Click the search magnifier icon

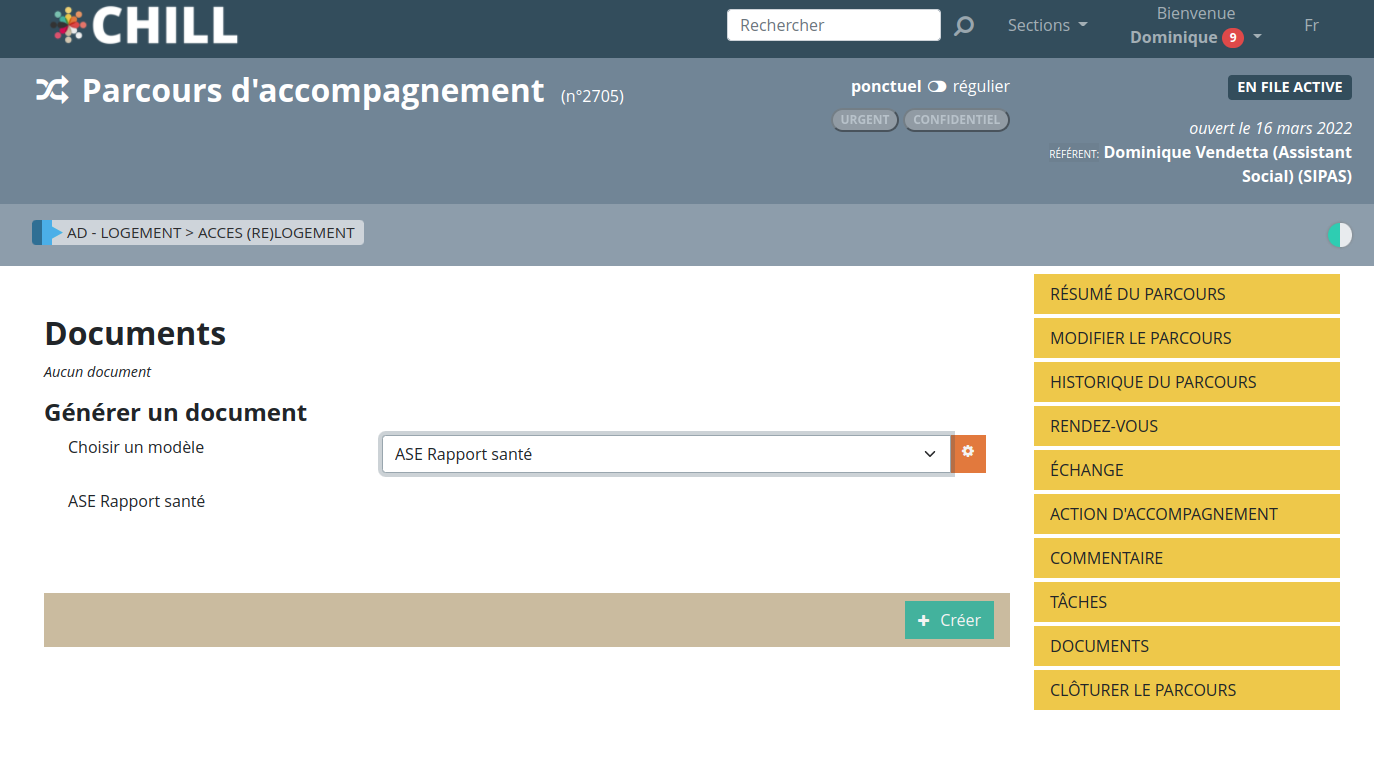(x=963, y=26)
